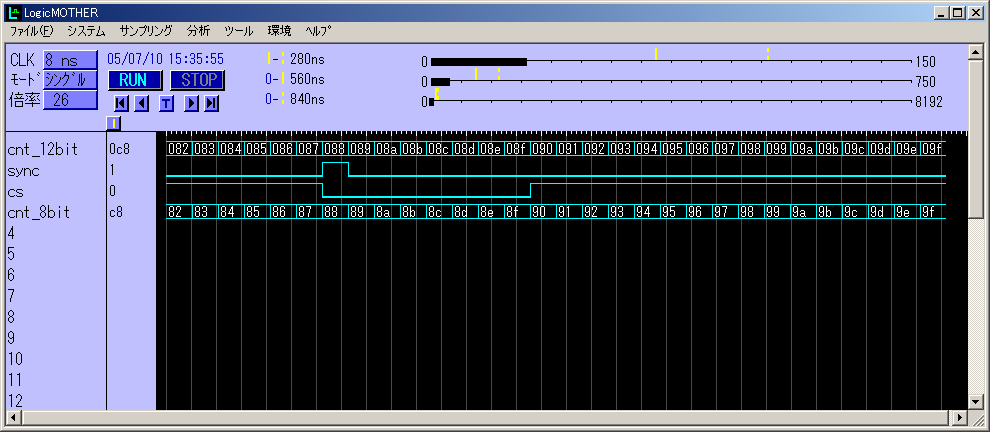This screenshot has width=990, height=432.
Task: Click the horizontal scrollbar right arrow
Action: coord(962,417)
